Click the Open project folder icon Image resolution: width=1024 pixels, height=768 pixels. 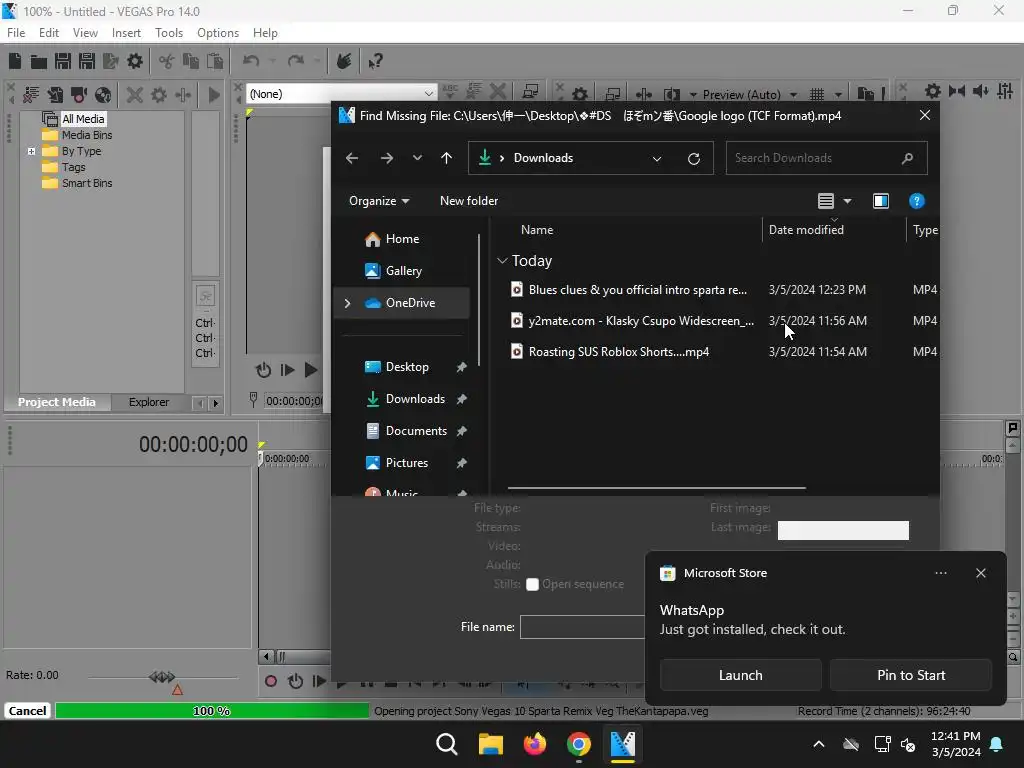pos(39,61)
